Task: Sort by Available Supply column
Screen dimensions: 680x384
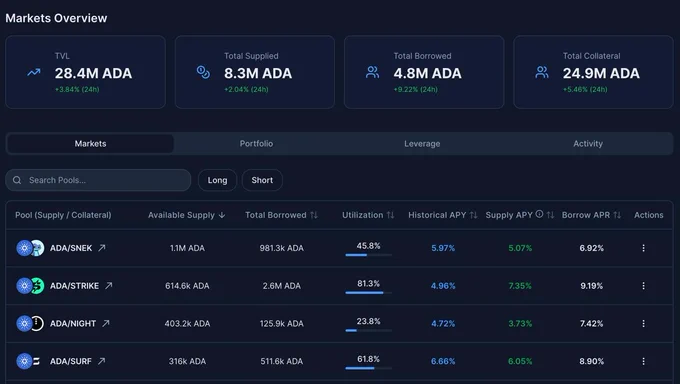Action: pos(186,215)
